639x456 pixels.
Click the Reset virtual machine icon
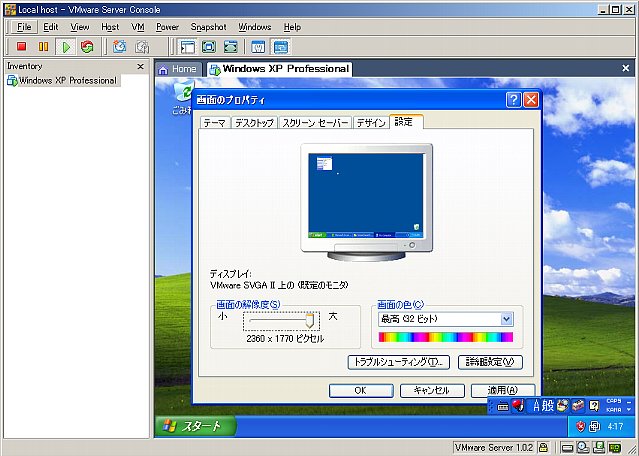tap(87, 46)
